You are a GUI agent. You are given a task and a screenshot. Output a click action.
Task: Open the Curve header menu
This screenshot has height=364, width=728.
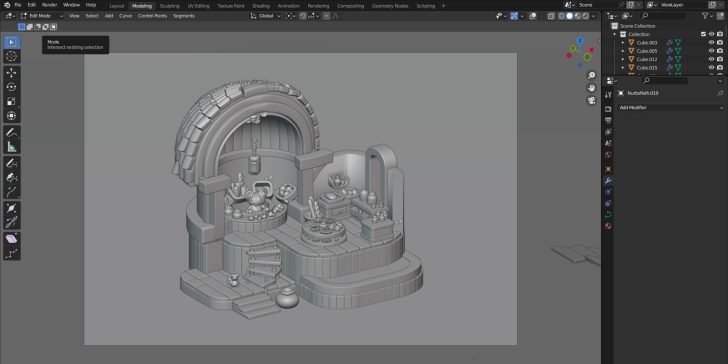[x=125, y=16]
